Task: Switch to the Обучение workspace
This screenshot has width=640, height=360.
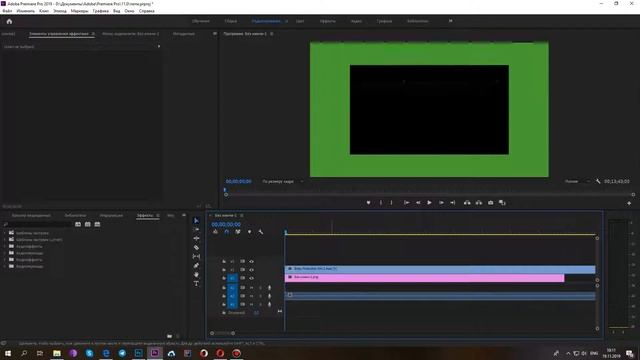Action: click(201, 21)
